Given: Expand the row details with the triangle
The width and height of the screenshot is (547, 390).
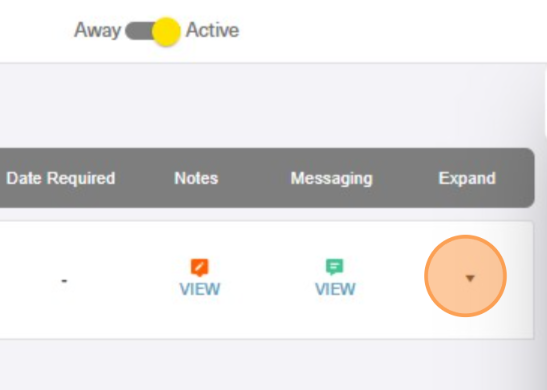Looking at the screenshot, I should [470, 278].
